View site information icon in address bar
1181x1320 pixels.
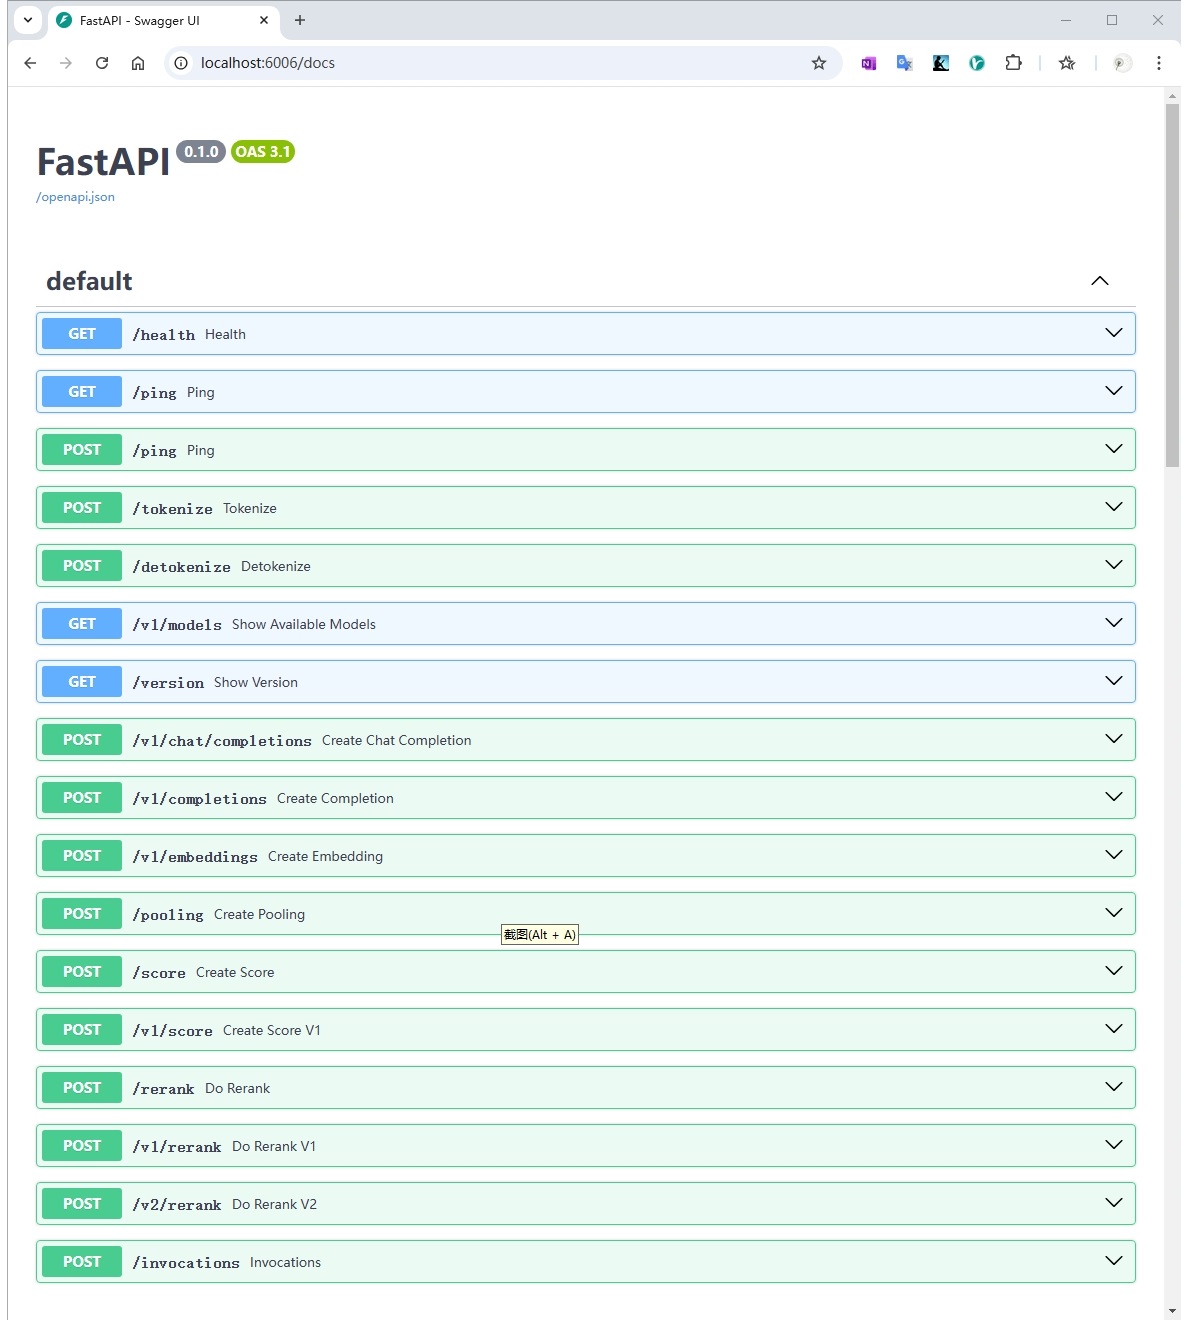[x=181, y=63]
